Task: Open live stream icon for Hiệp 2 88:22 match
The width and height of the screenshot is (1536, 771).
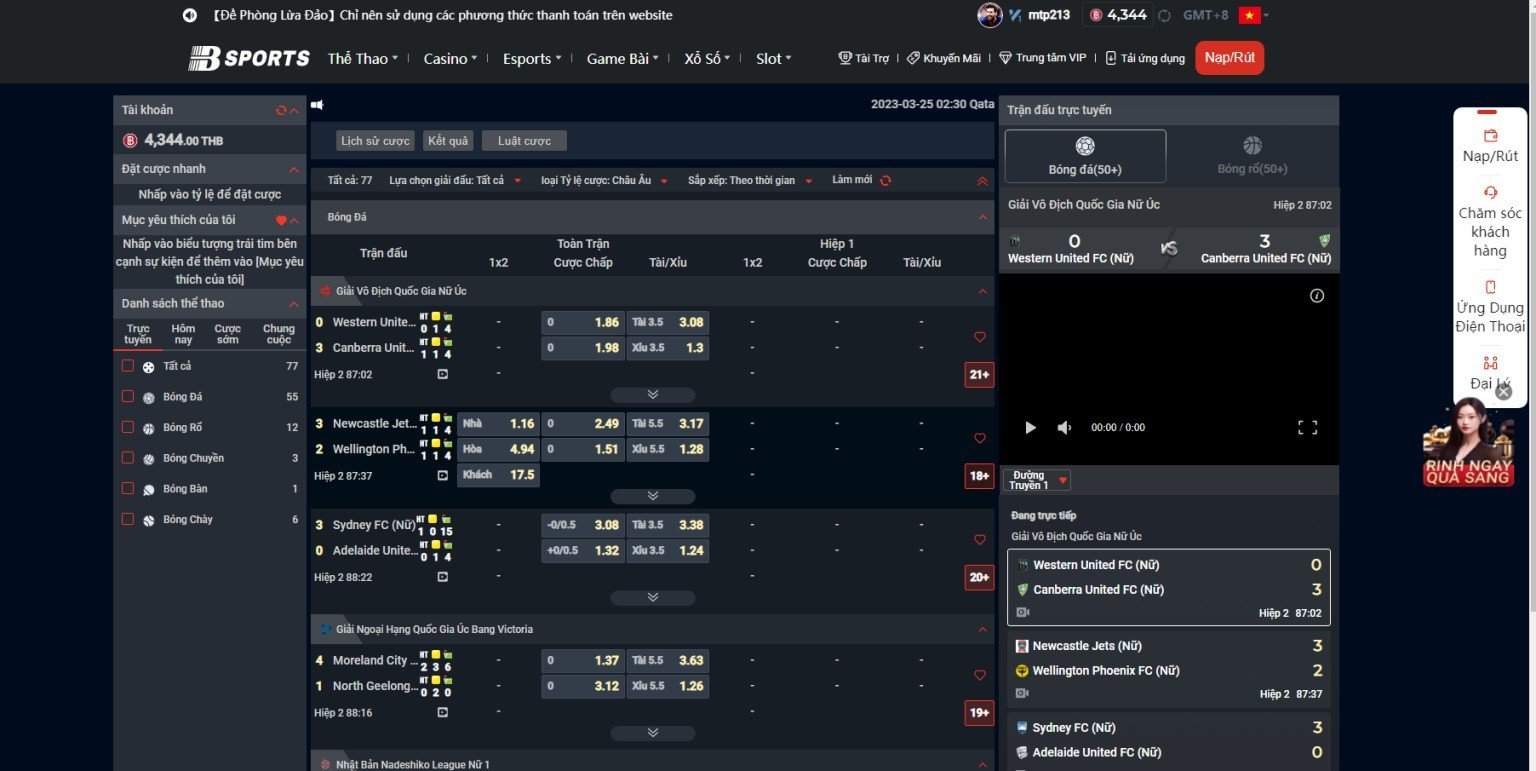Action: 443,577
